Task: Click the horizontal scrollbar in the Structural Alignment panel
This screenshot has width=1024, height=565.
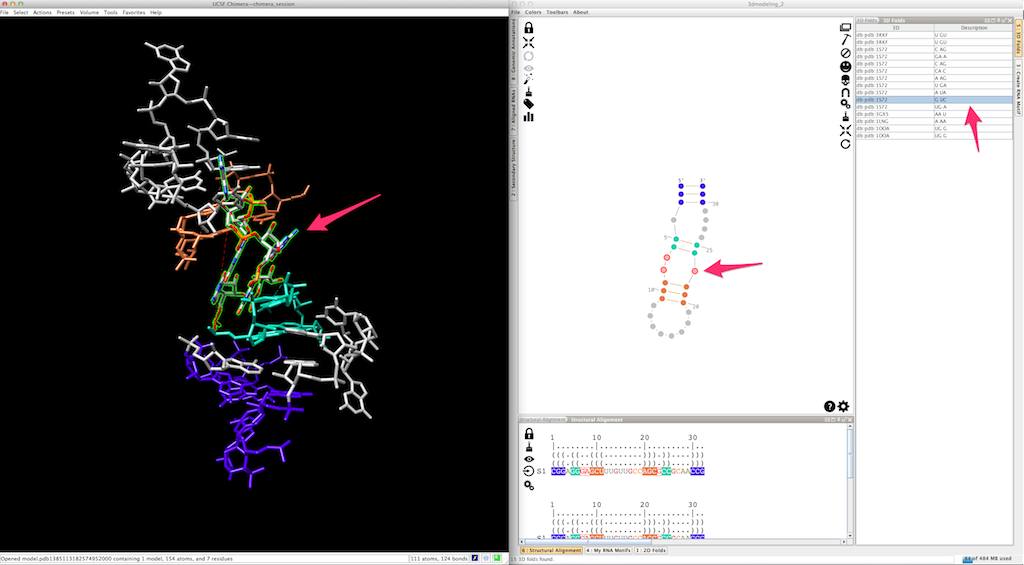Action: coord(683,541)
